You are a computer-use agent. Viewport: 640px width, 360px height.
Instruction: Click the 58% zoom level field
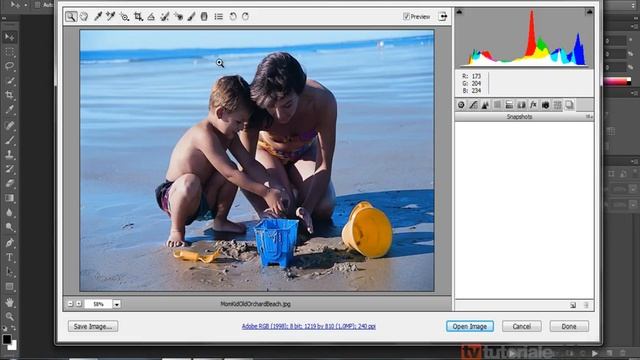(98, 304)
